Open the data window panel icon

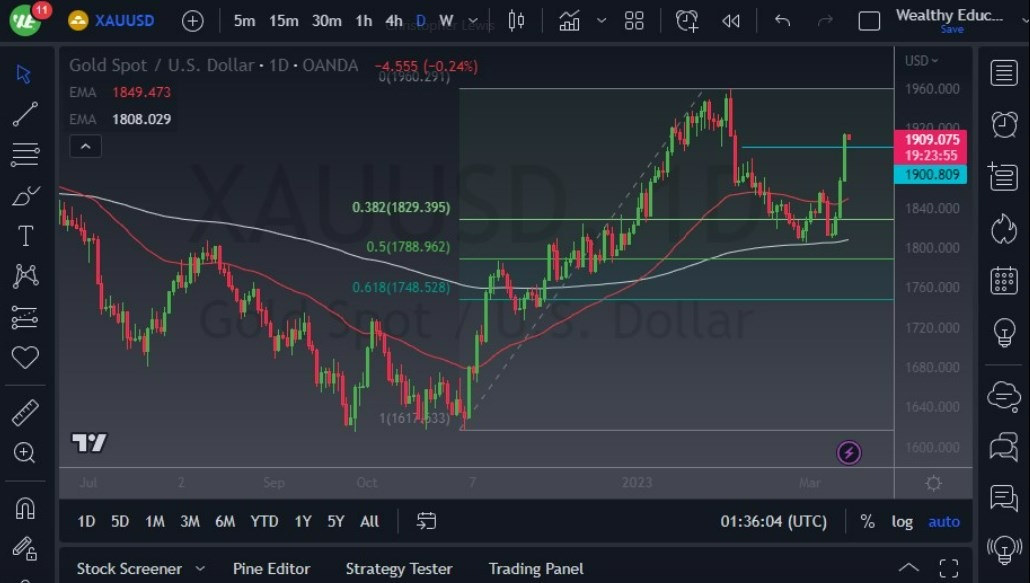(1003, 176)
